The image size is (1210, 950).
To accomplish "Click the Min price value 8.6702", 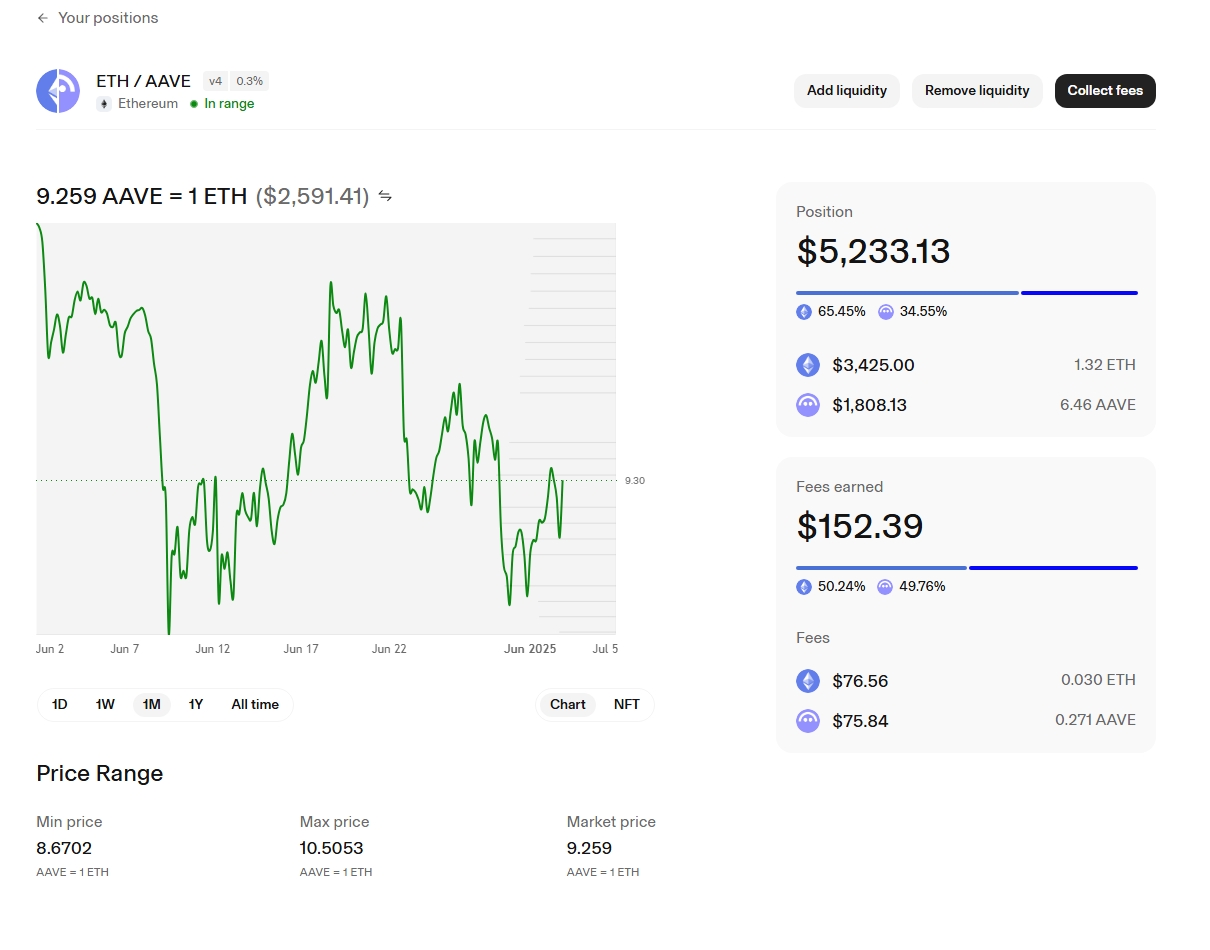I will click(x=64, y=848).
